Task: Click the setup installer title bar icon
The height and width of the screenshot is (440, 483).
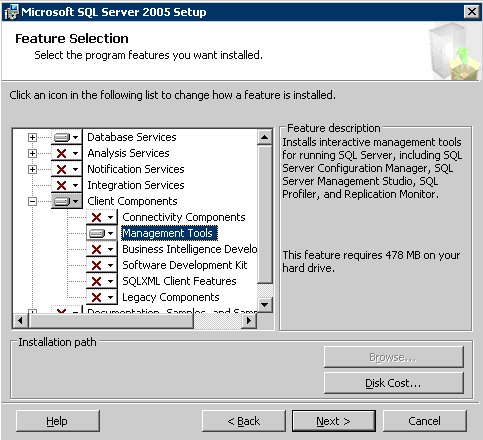Action: pyautogui.click(x=11, y=13)
